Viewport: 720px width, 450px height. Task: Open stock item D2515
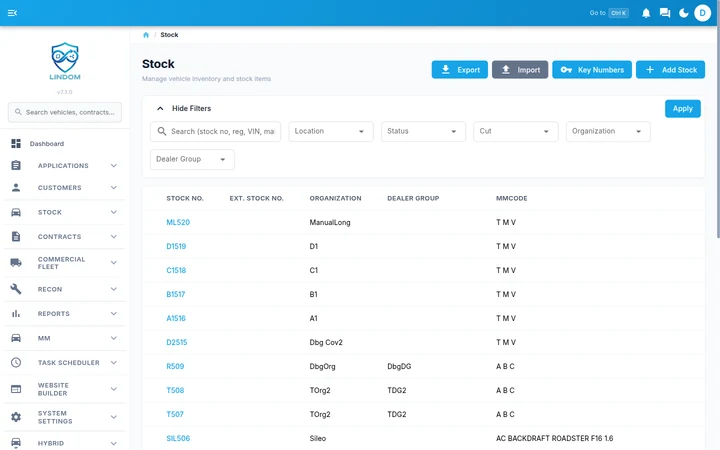[x=177, y=342]
